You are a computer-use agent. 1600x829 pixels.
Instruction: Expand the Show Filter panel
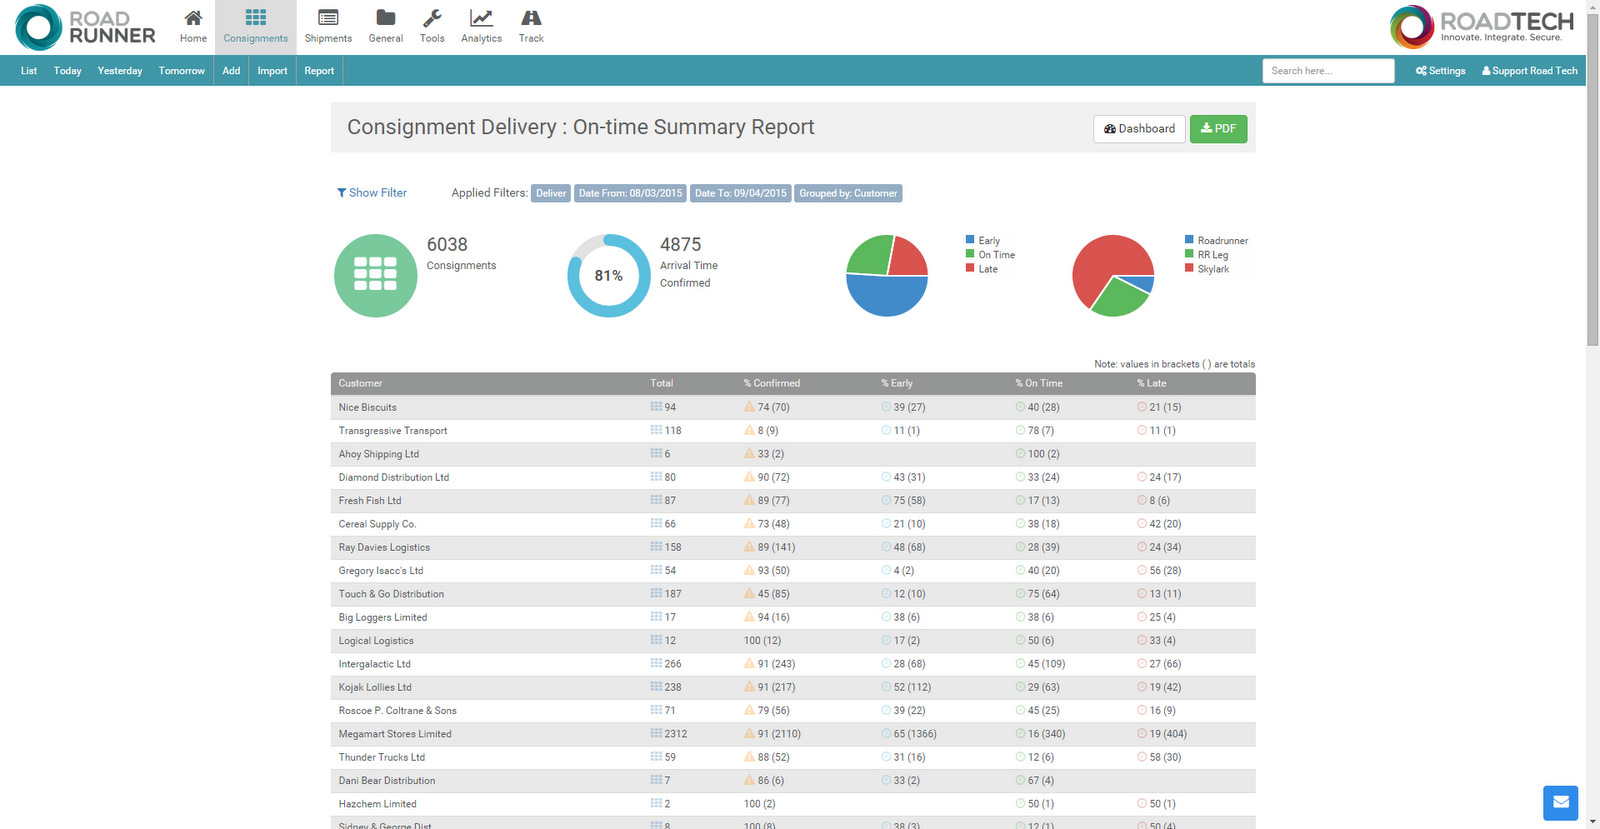tap(372, 193)
